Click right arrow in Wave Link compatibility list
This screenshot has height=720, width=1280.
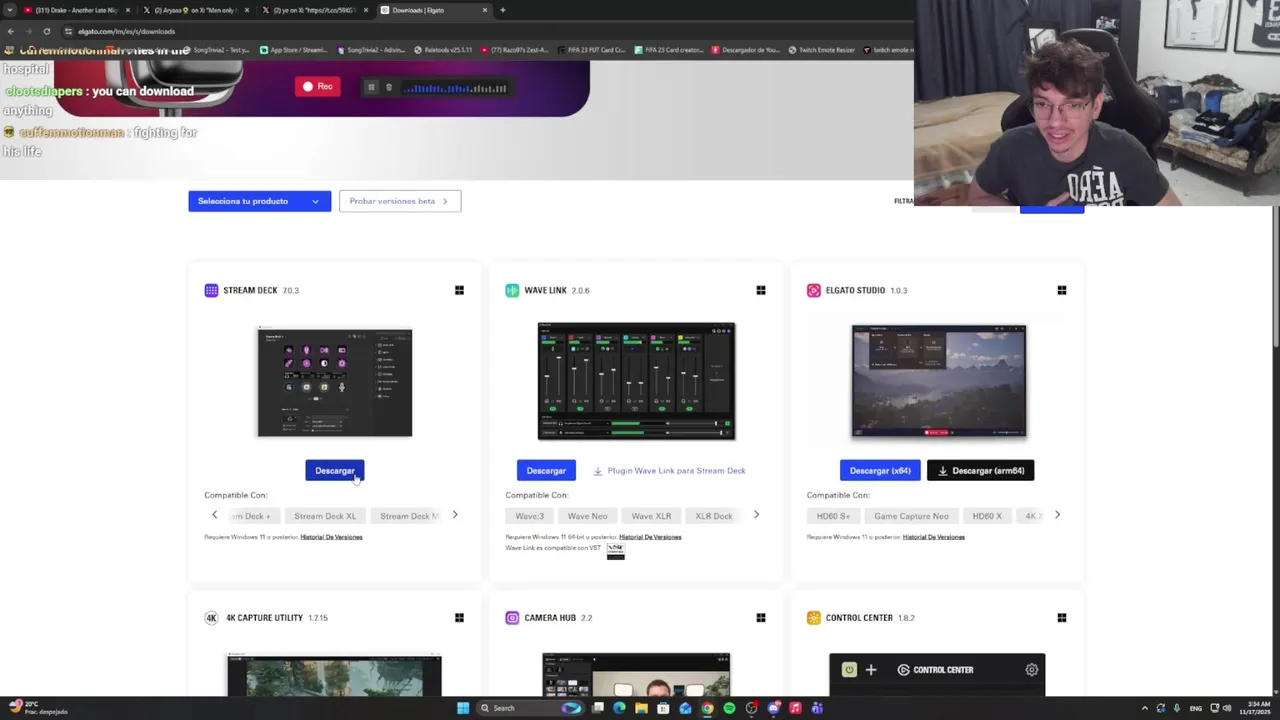click(x=756, y=515)
